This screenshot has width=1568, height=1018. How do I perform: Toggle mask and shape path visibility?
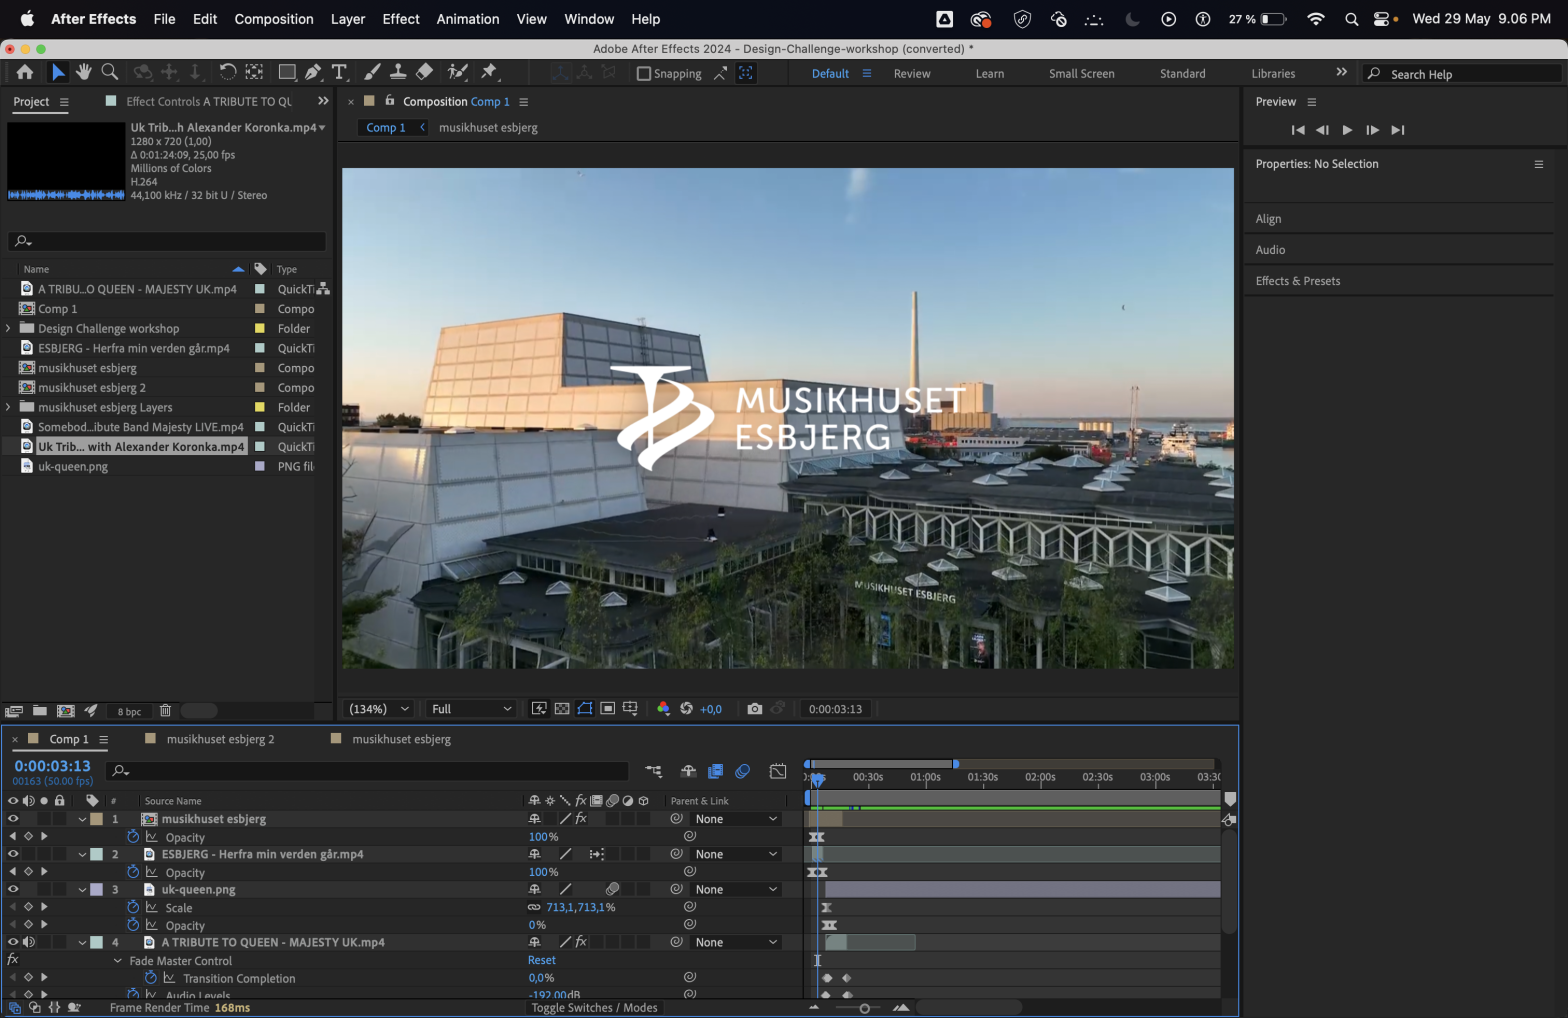click(x=585, y=709)
